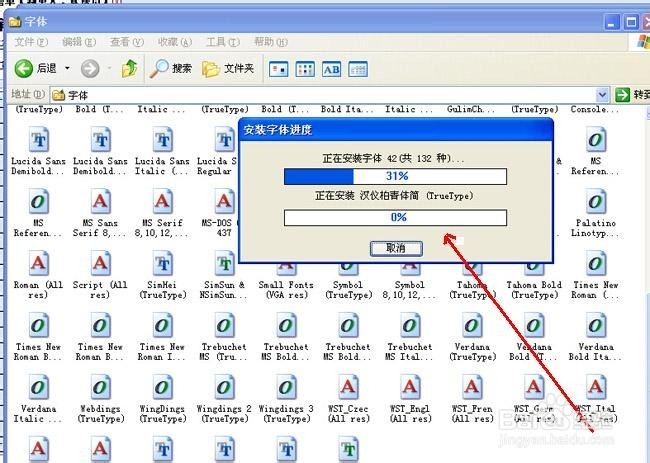Select MS Sans Serif 8,10,12 font icon
Viewport: 650px width, 463px height.
pos(100,202)
